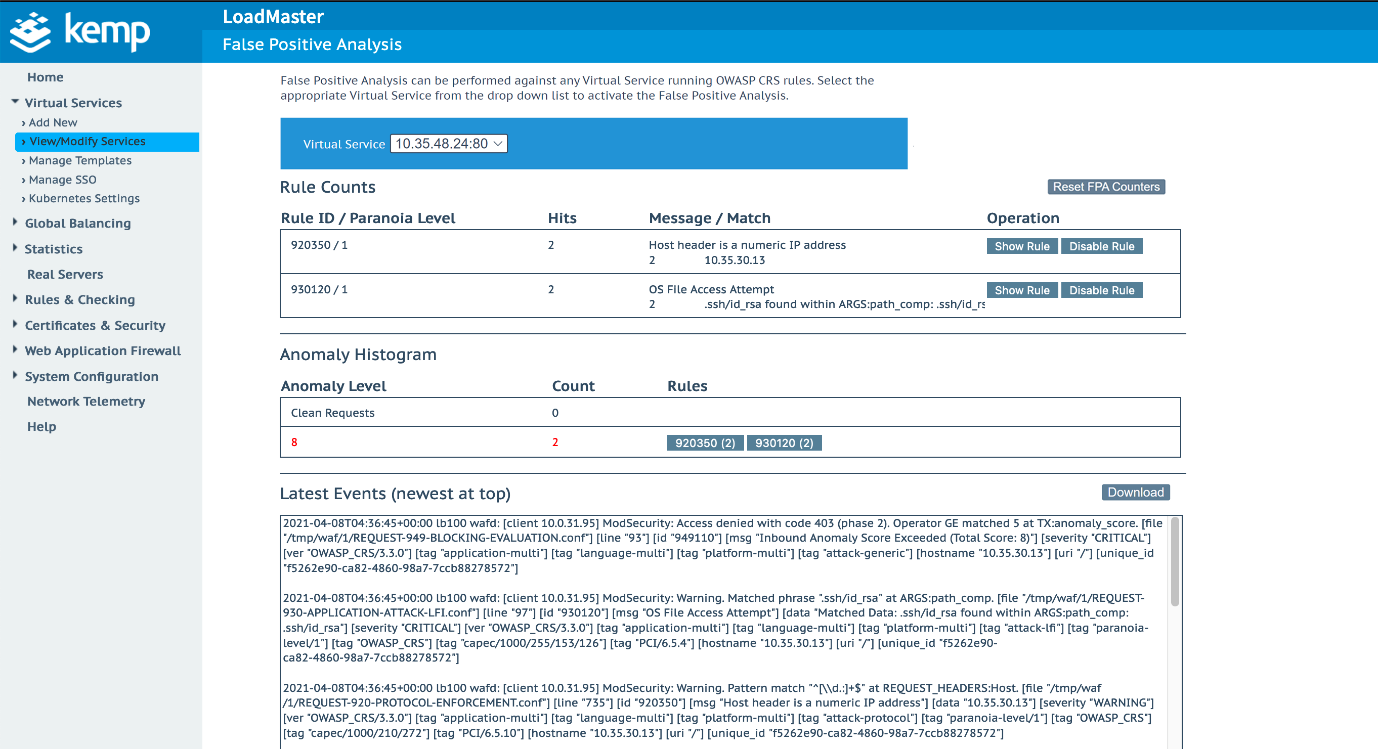Show Rule for rule 930120
1378x749 pixels.
[1022, 290]
